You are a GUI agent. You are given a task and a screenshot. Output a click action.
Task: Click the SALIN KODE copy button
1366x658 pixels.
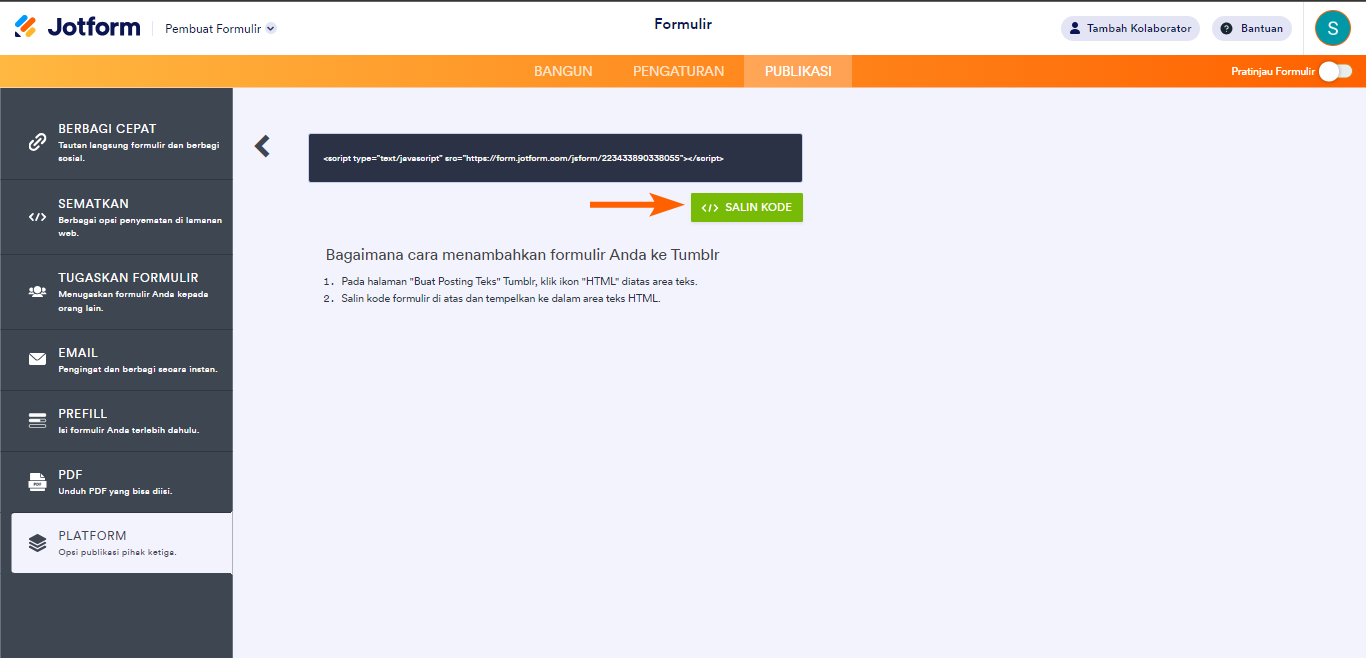746,207
